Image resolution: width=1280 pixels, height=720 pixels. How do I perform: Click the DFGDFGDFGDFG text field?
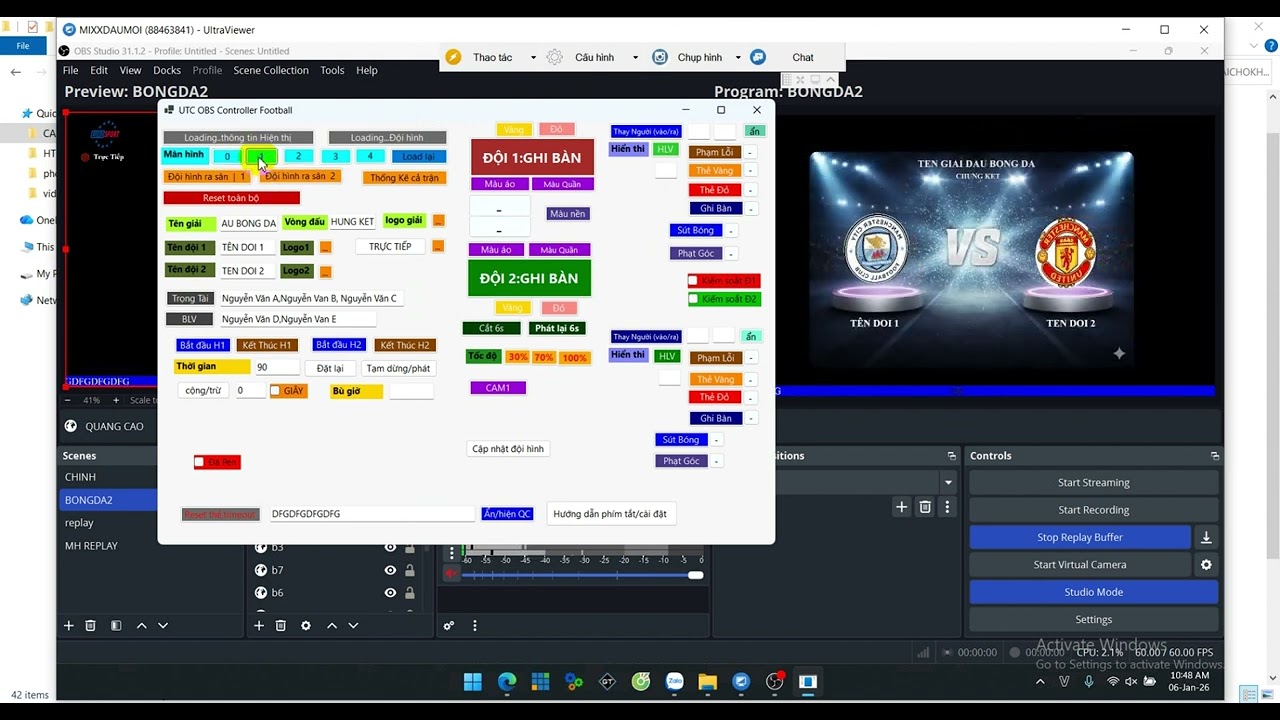click(371, 514)
